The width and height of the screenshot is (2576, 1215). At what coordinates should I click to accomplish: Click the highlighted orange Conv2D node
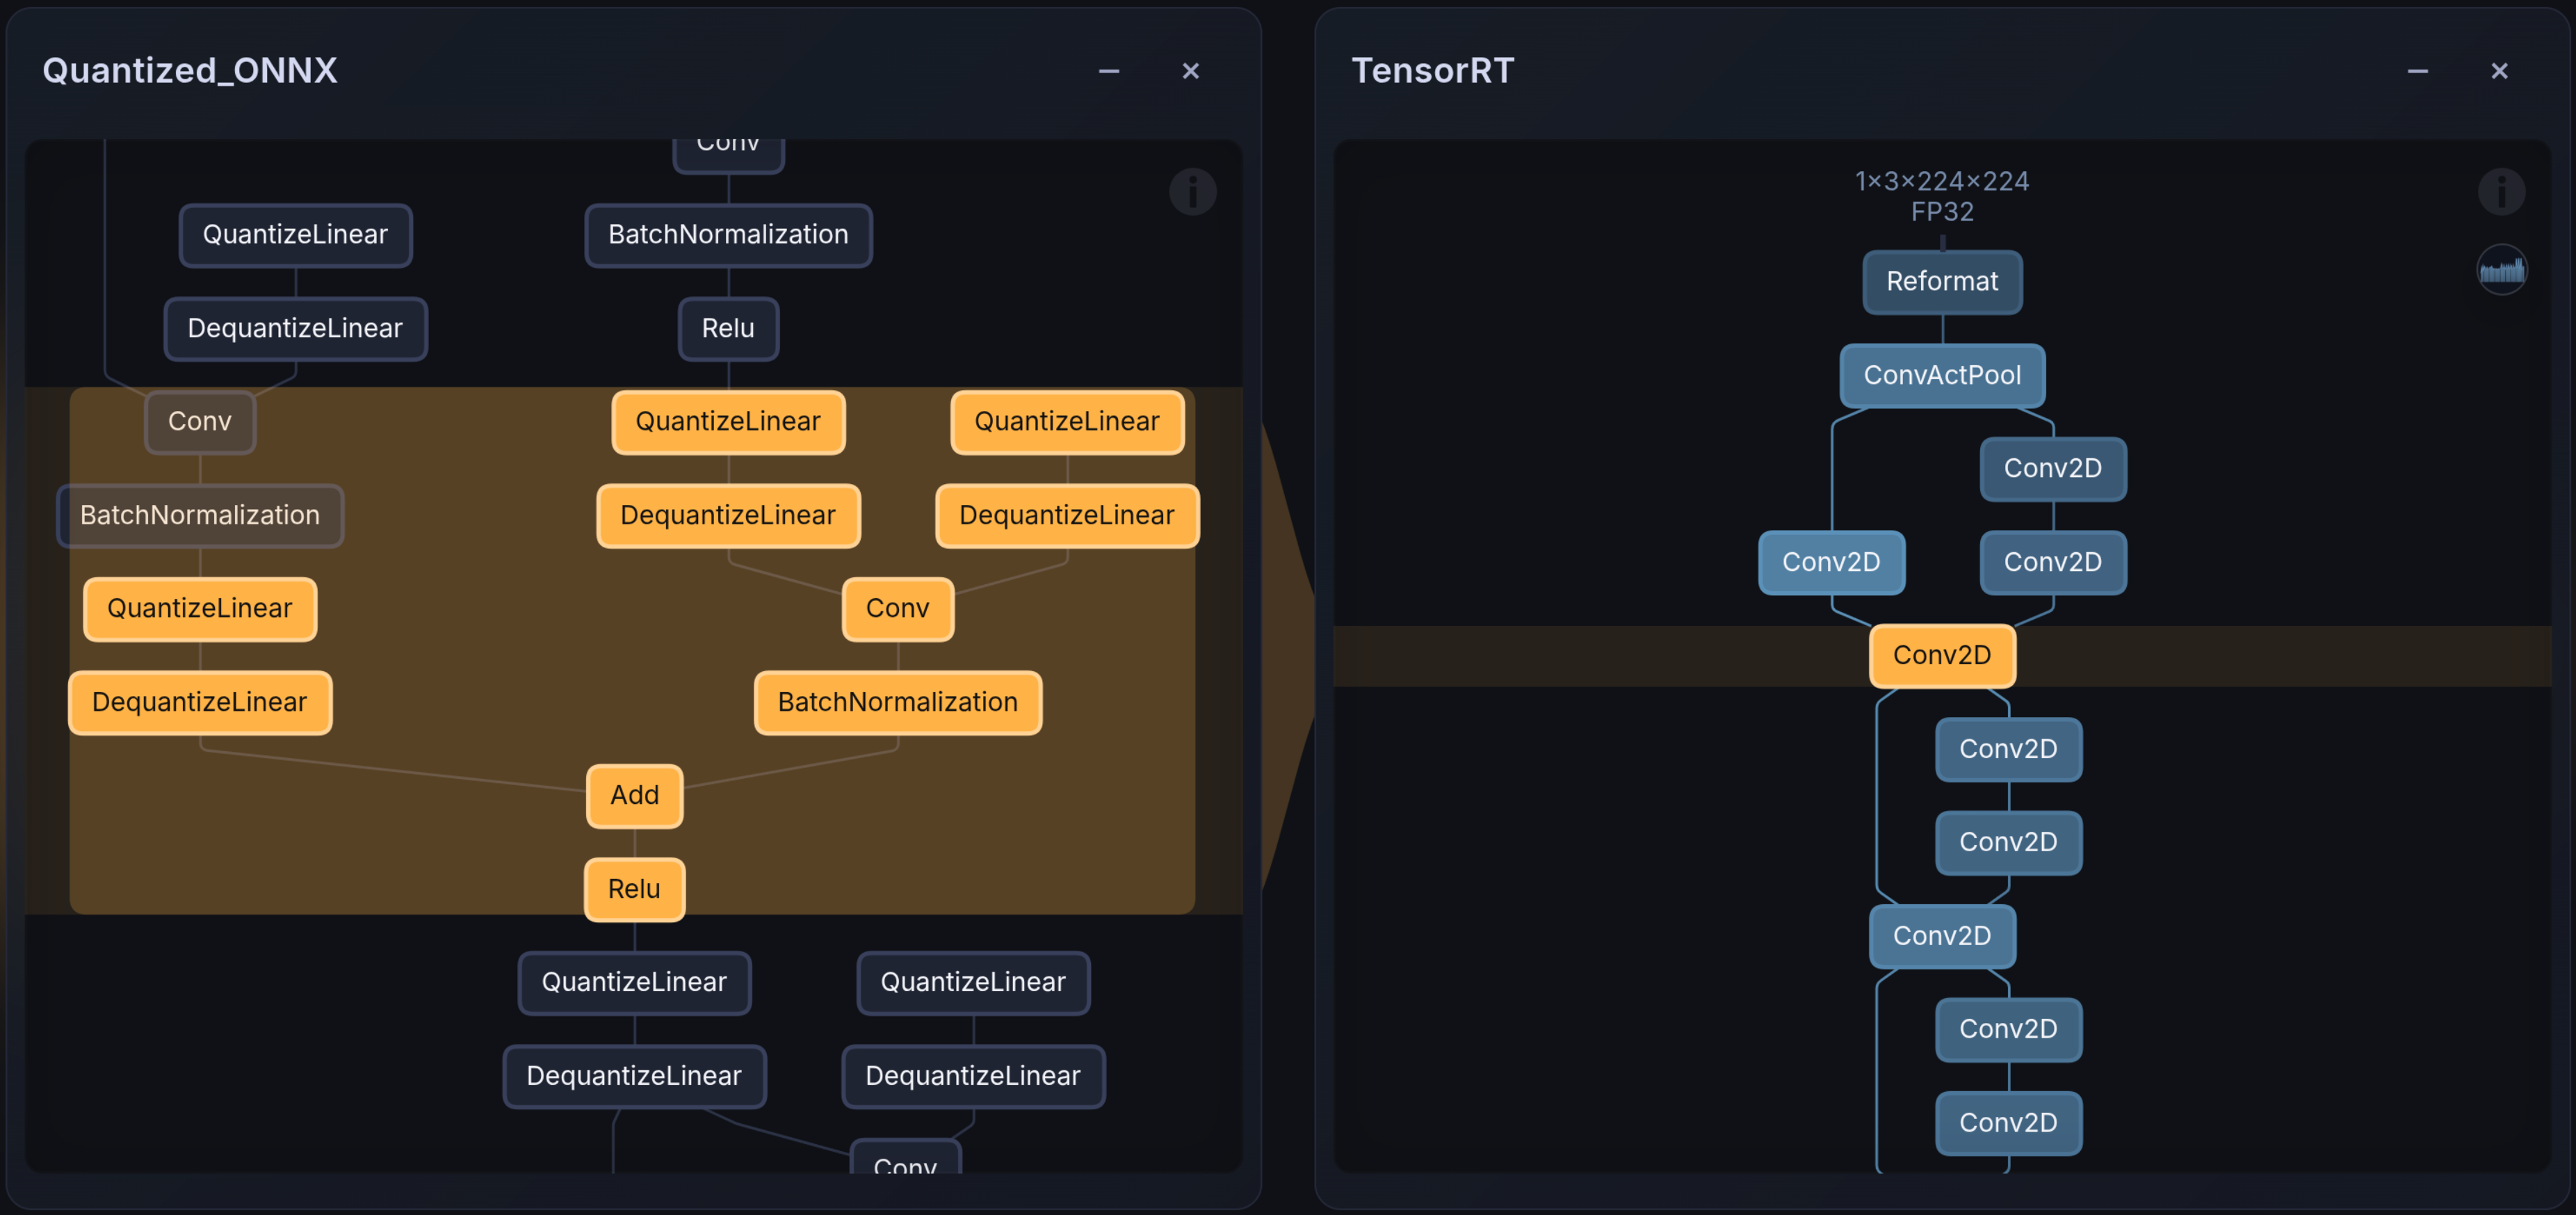[1941, 655]
